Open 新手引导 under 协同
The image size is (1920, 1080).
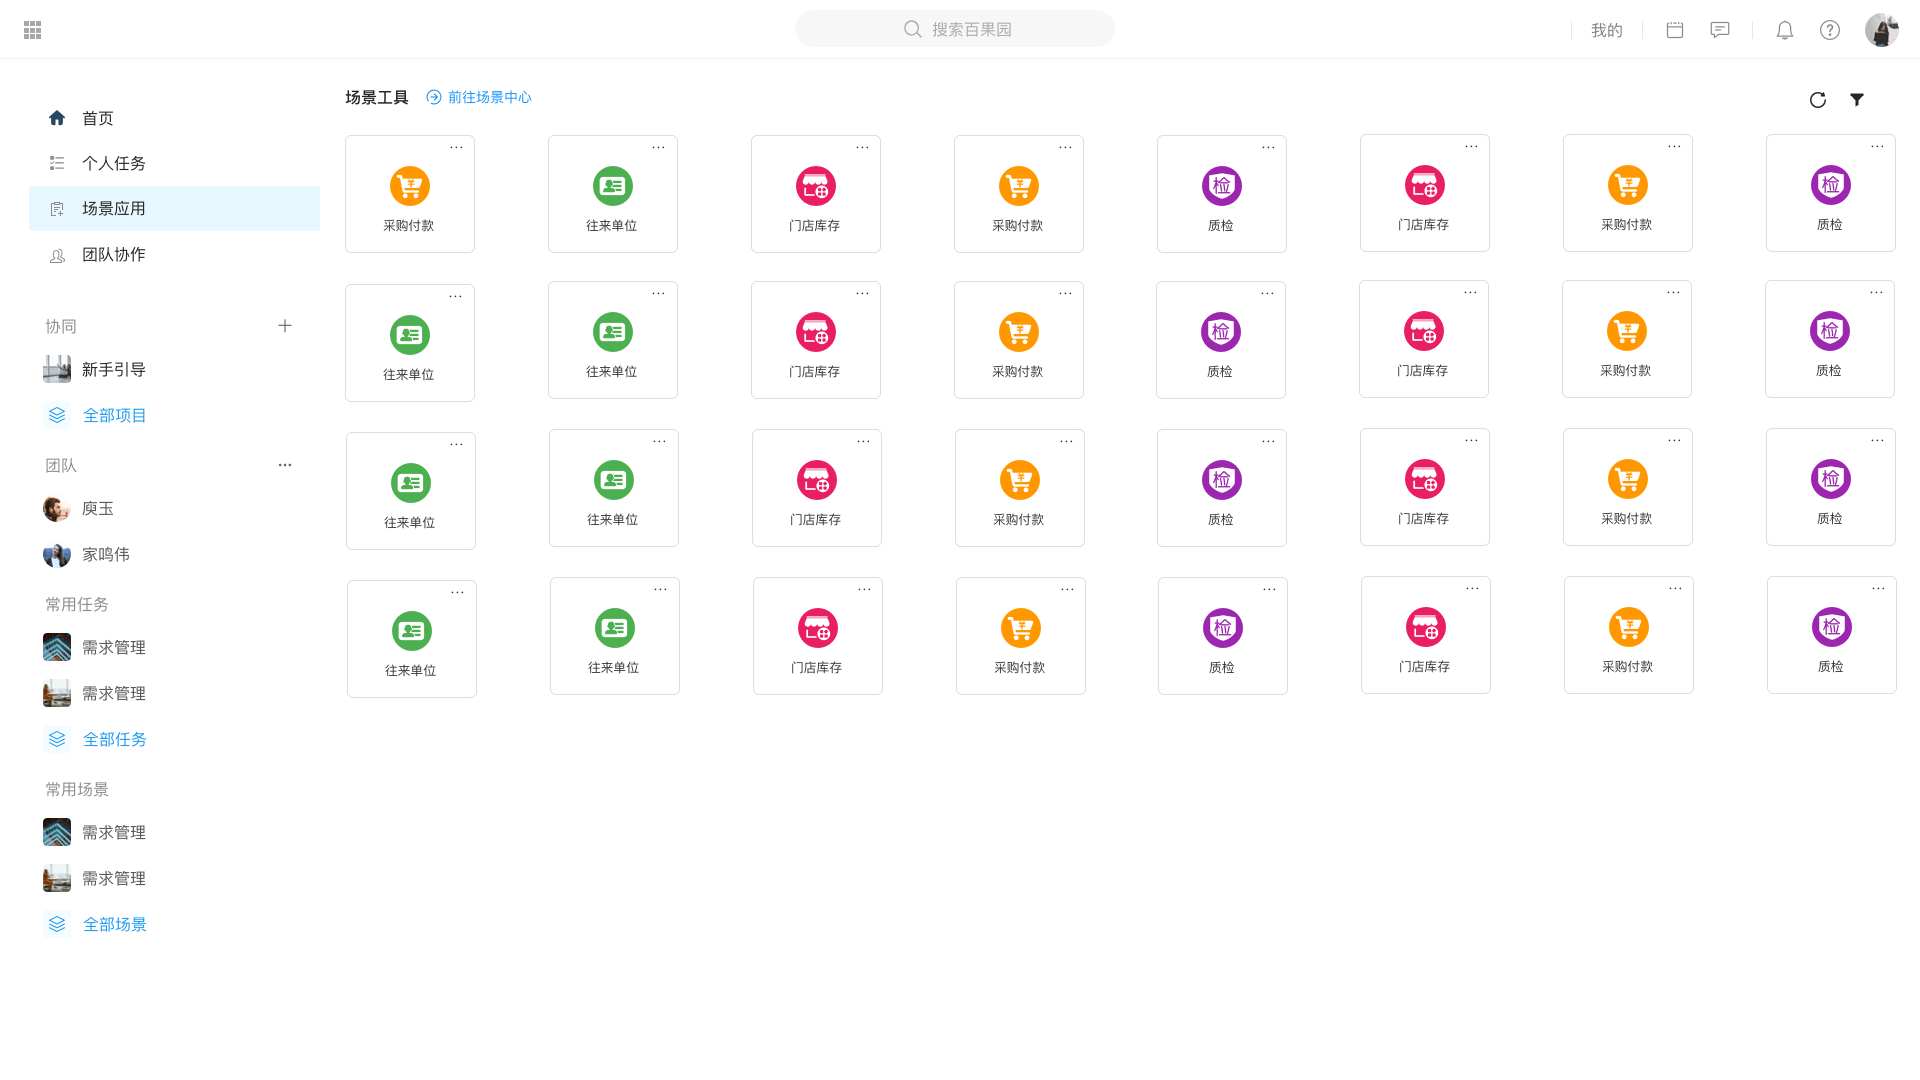point(113,370)
